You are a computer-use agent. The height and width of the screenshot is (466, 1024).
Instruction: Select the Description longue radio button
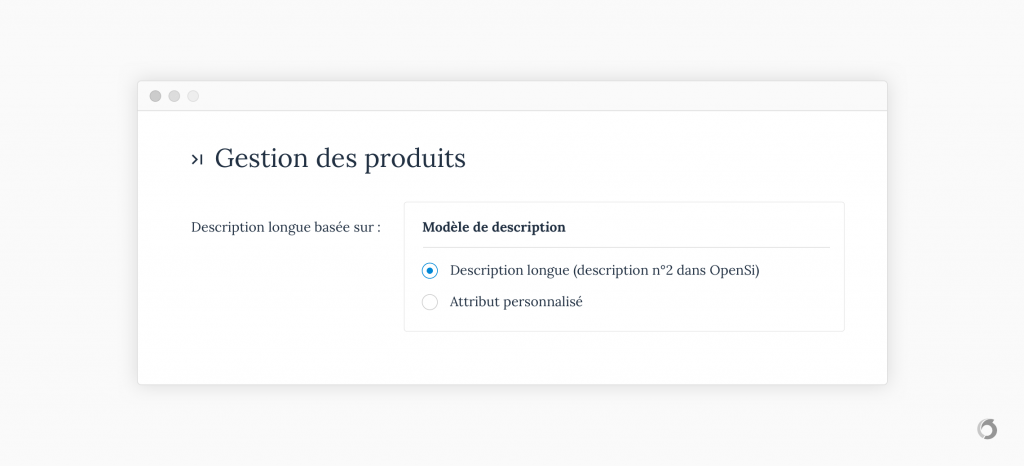[x=430, y=271]
